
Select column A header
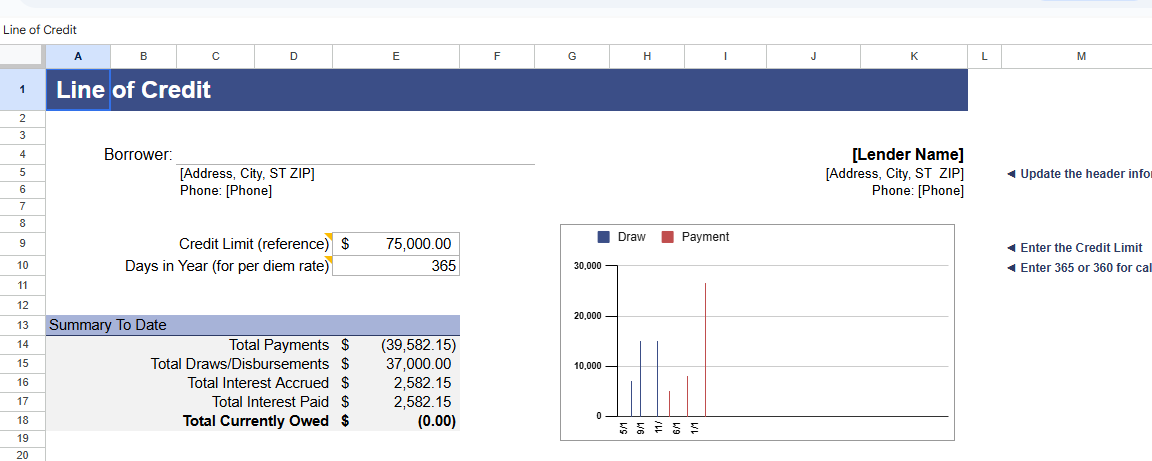[78, 56]
